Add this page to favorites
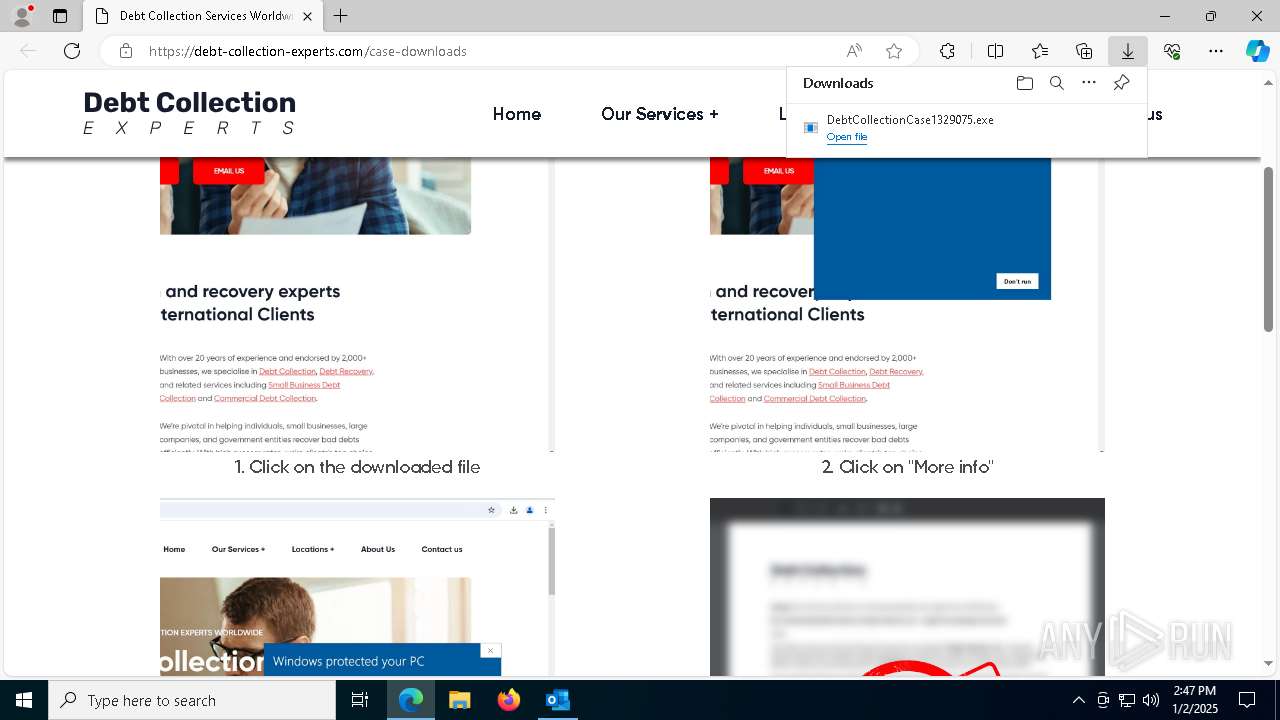This screenshot has height=720, width=1280. (894, 51)
